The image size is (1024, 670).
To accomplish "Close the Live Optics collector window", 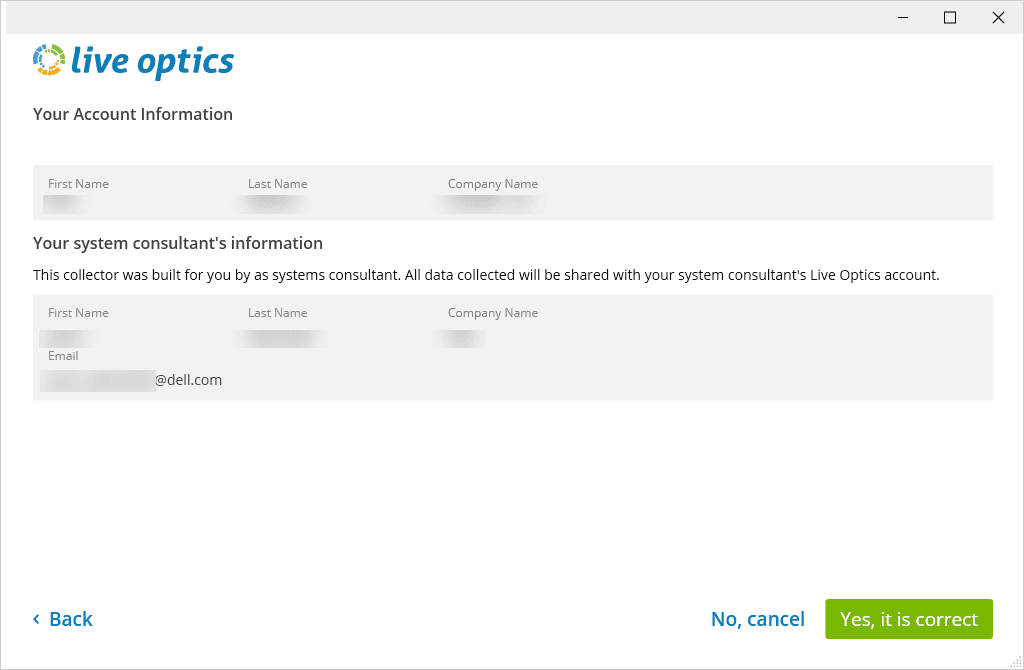I will pyautogui.click(x=998, y=17).
